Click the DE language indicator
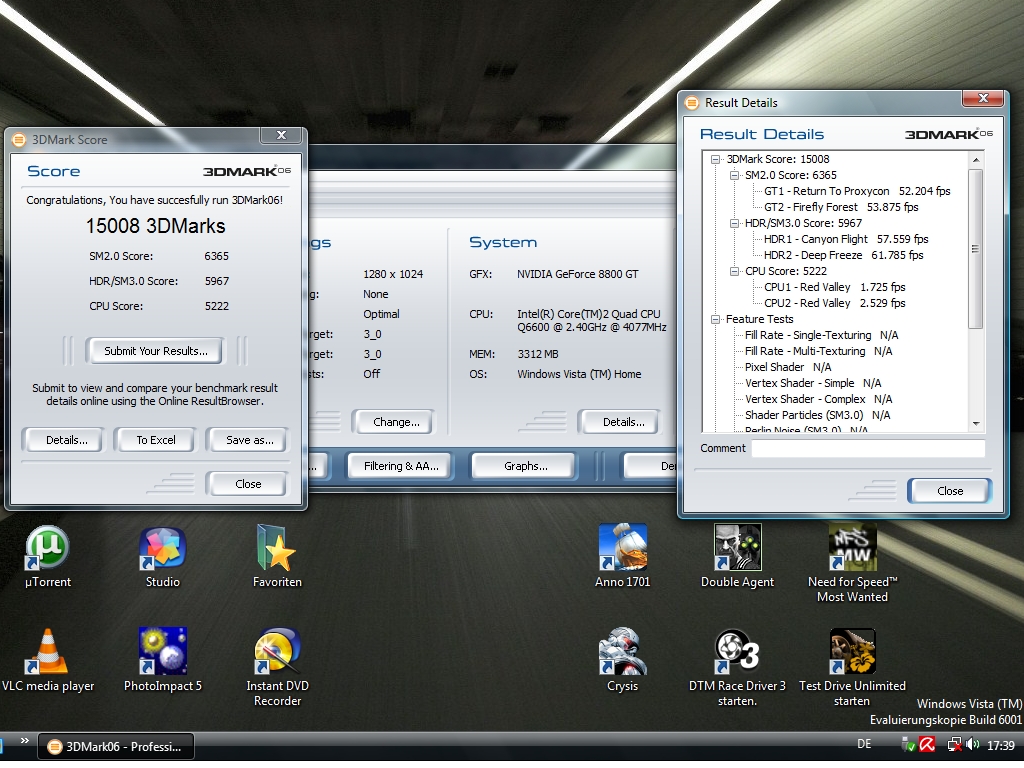1024x768 pixels. [x=864, y=744]
